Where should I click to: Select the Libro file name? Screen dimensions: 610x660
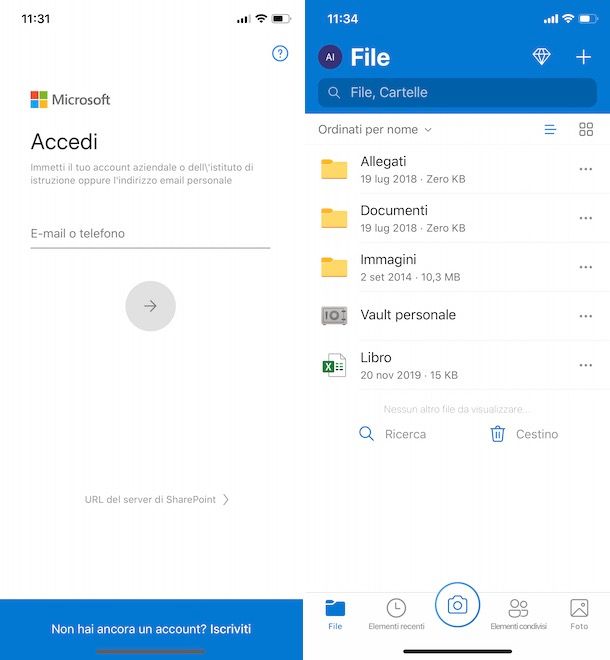tap(376, 358)
